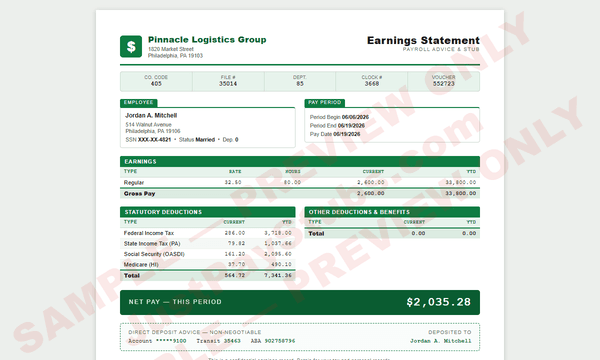This screenshot has height=360, width=600.
Task: Click the Medicare current value 37.70
Action: click(x=236, y=264)
